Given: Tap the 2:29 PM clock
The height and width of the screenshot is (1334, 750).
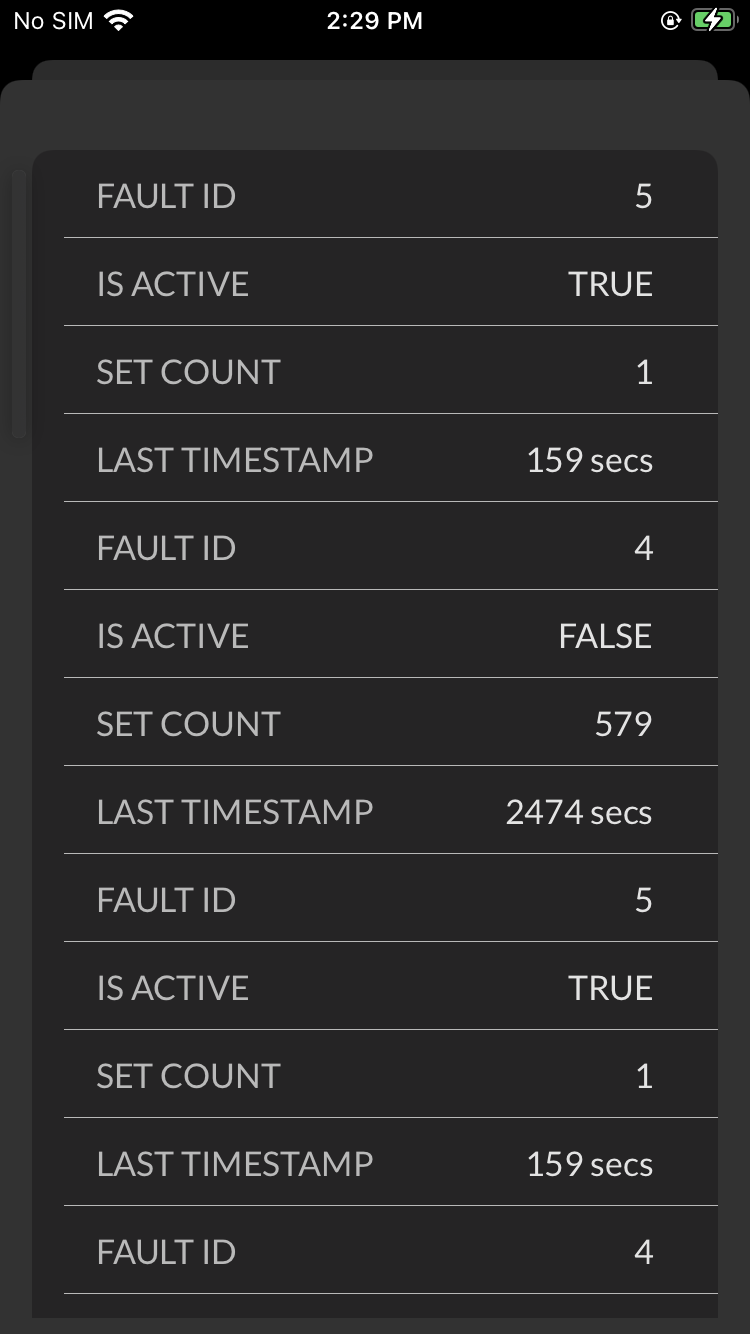Looking at the screenshot, I should tap(375, 21).
